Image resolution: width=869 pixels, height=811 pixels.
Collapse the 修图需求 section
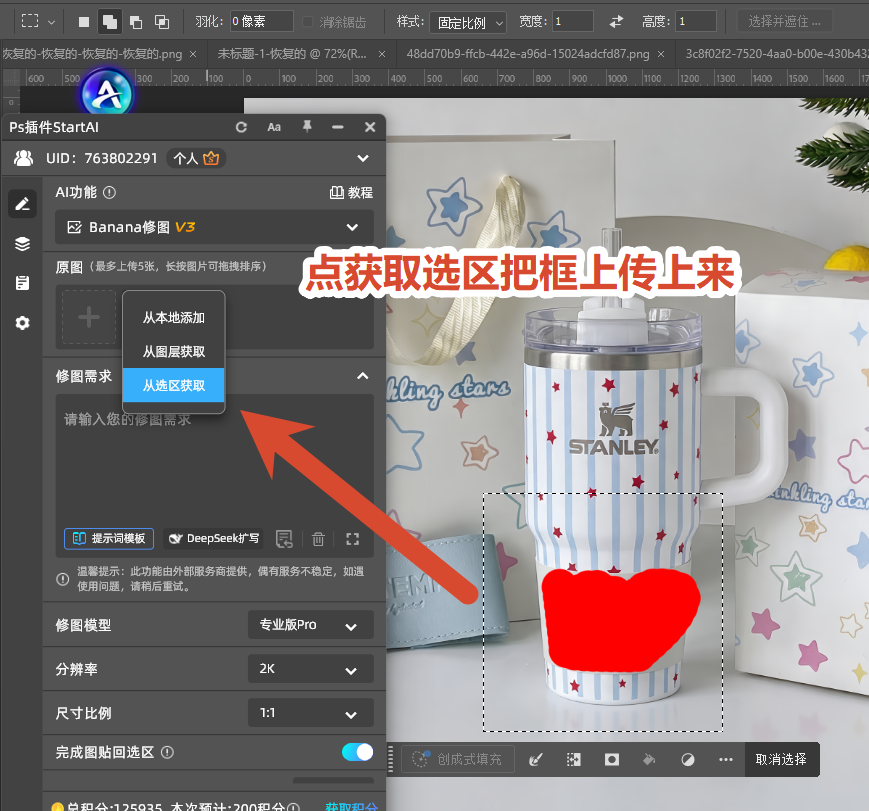point(362,376)
